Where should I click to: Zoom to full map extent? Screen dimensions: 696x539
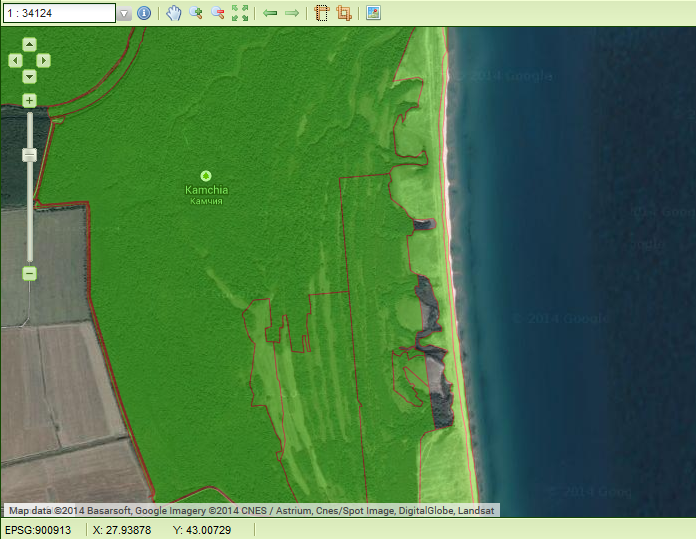[240, 13]
